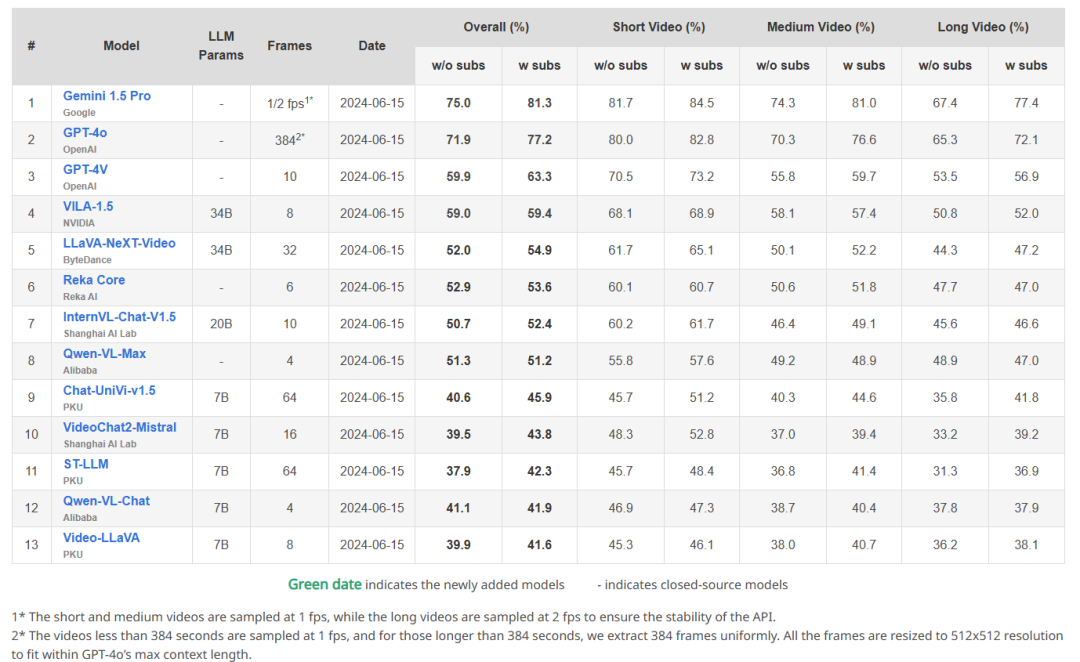The height and width of the screenshot is (662, 1080).
Task: Open the GPT-4o model link
Action: [85, 132]
